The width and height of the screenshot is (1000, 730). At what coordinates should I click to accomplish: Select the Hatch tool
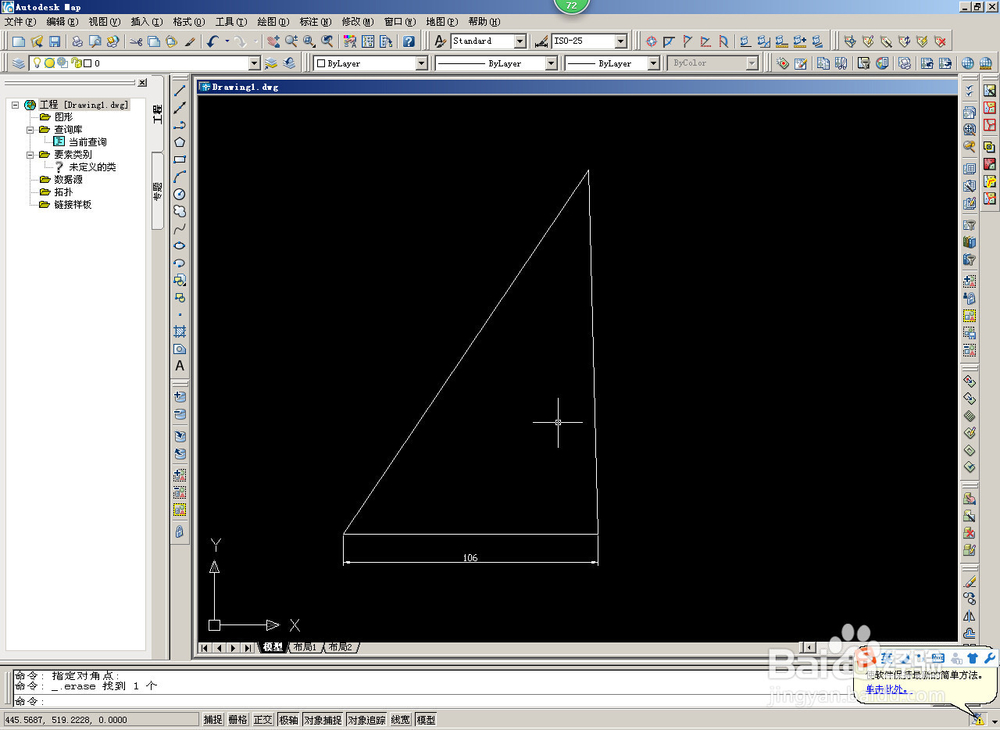point(180,332)
